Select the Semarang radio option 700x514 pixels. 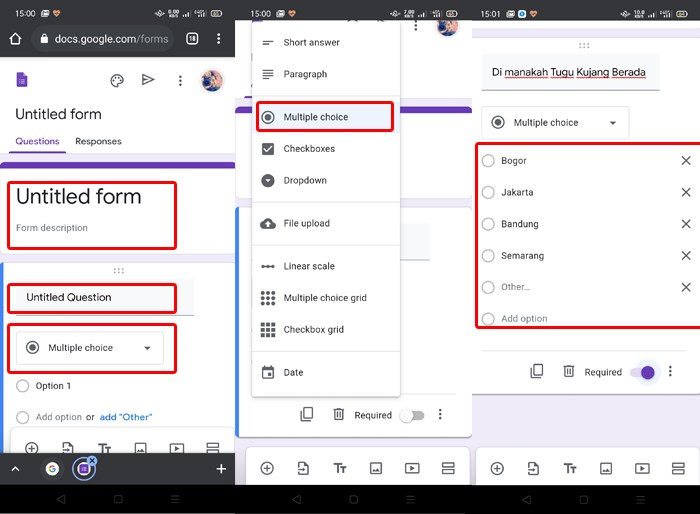(488, 255)
